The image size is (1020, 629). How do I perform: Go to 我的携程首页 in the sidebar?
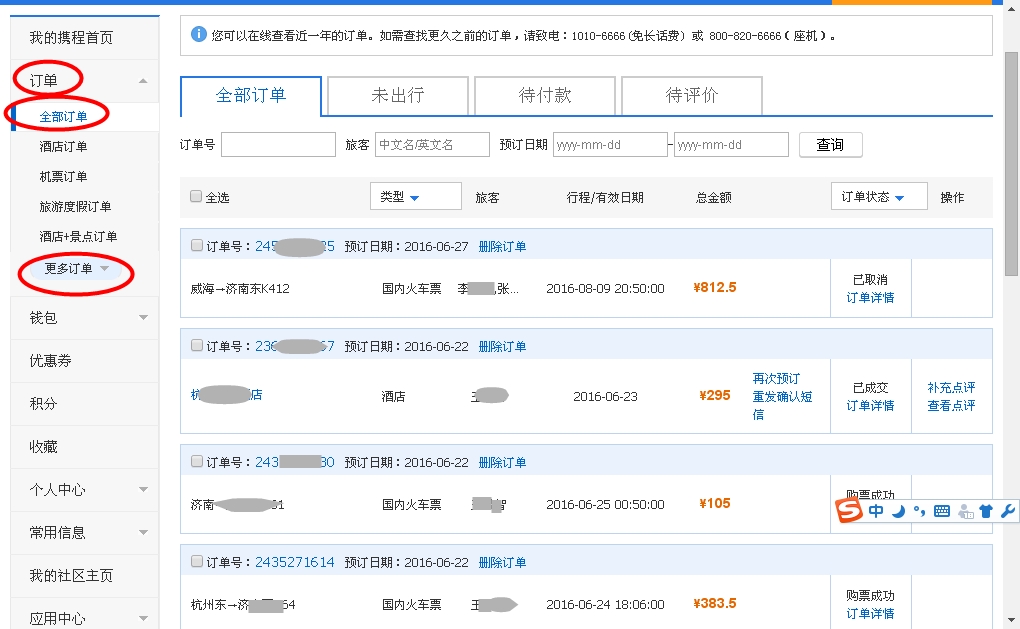click(71, 38)
